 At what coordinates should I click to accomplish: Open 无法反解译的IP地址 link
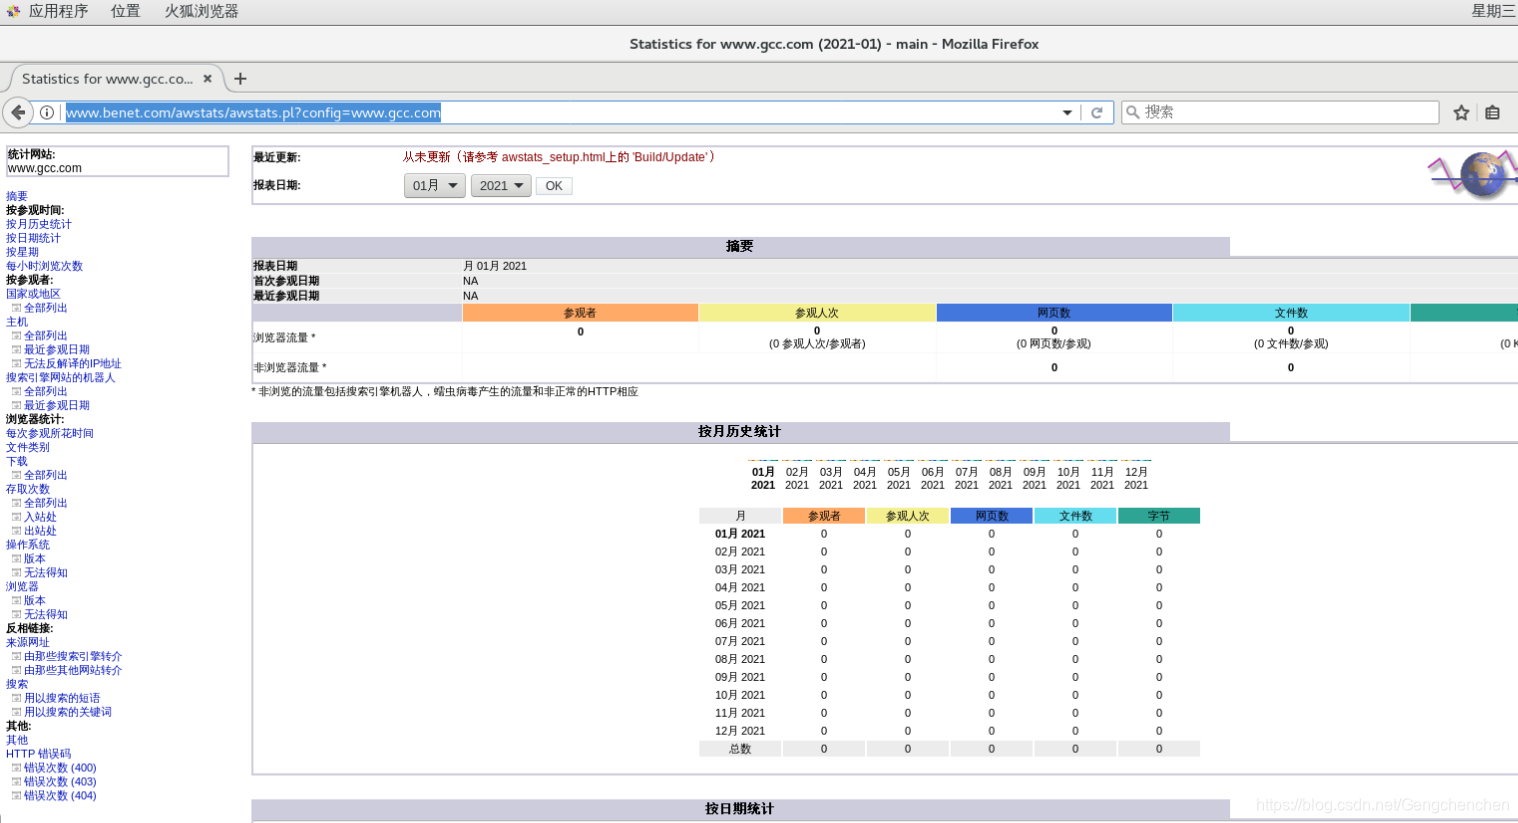click(x=72, y=364)
